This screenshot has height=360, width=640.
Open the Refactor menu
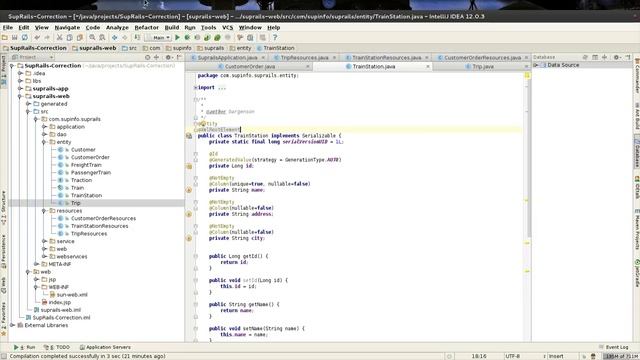[147, 28]
